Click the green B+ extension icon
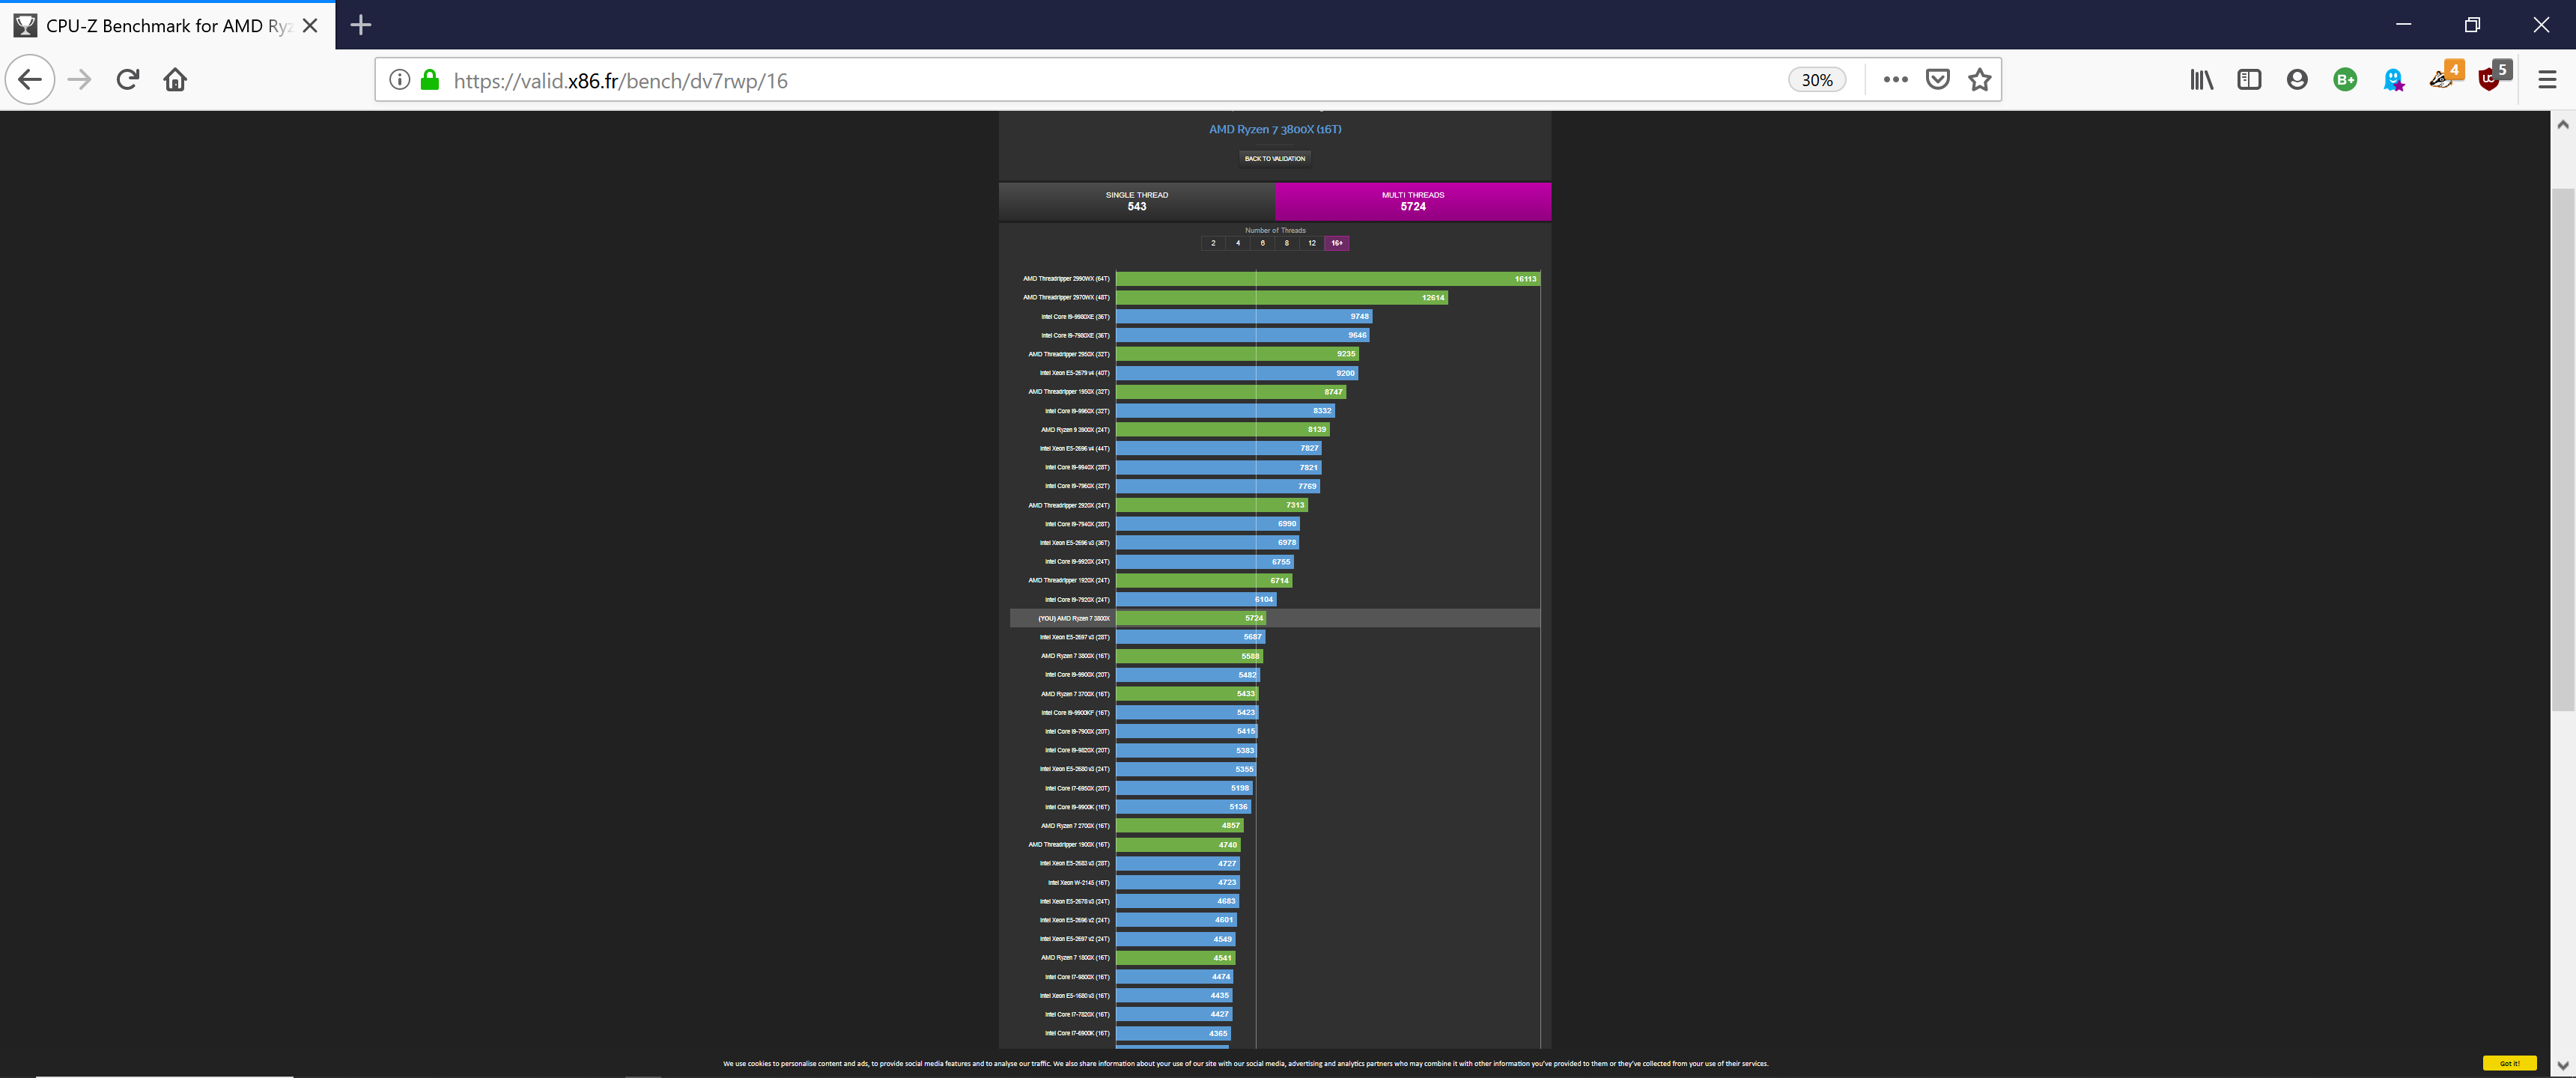 2345,80
